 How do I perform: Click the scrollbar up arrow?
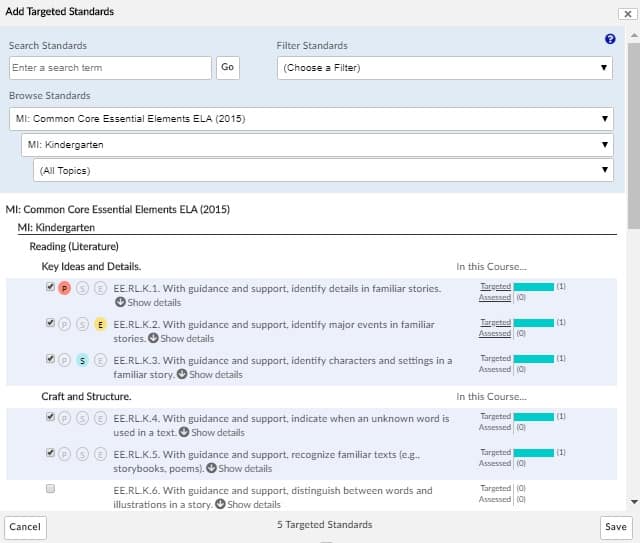pyautogui.click(x=634, y=36)
